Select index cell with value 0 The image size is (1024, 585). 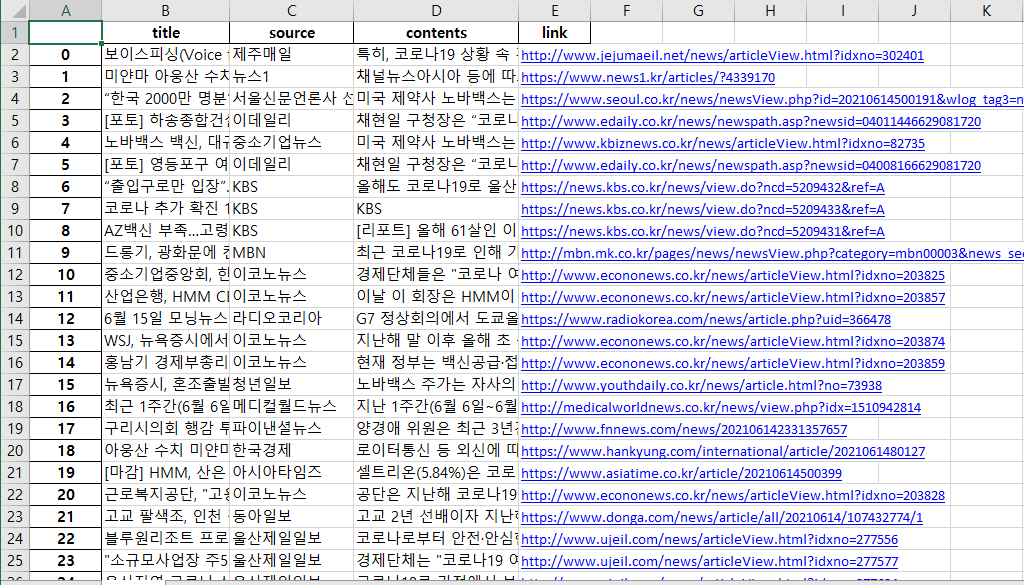click(65, 55)
